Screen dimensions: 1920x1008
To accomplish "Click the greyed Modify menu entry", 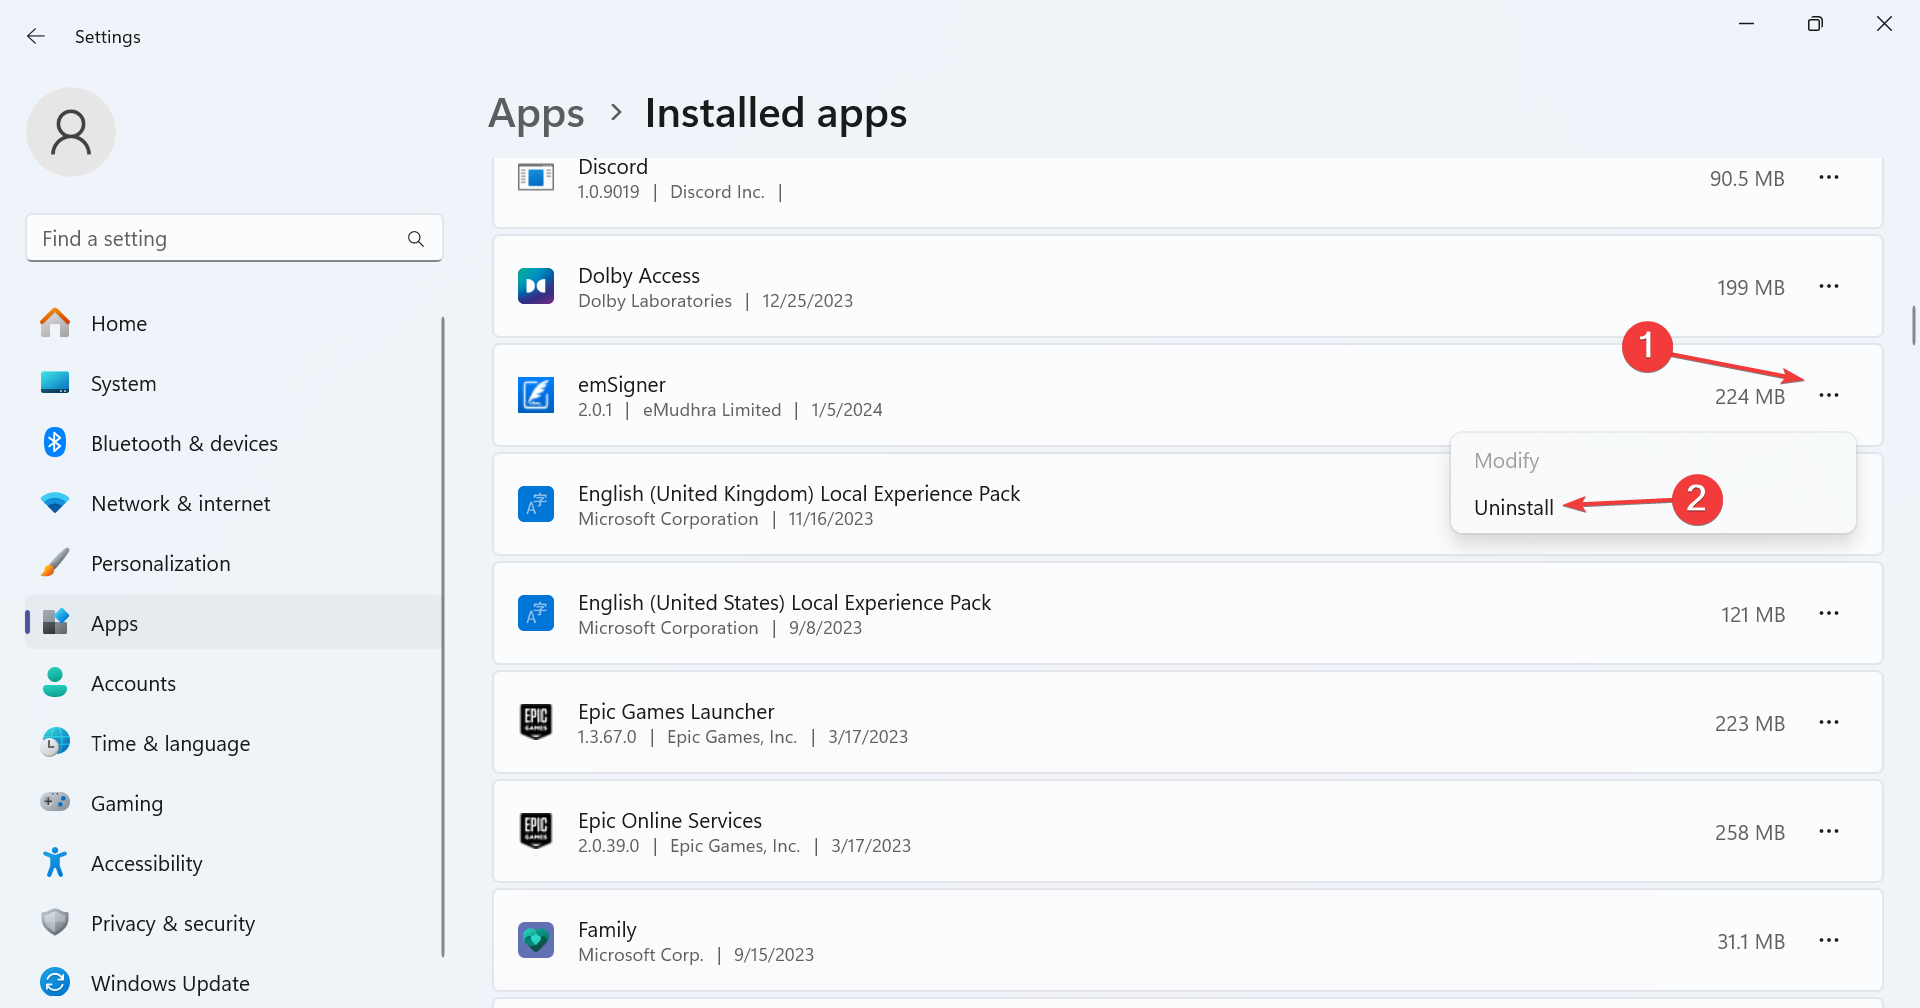I will pos(1507,461).
